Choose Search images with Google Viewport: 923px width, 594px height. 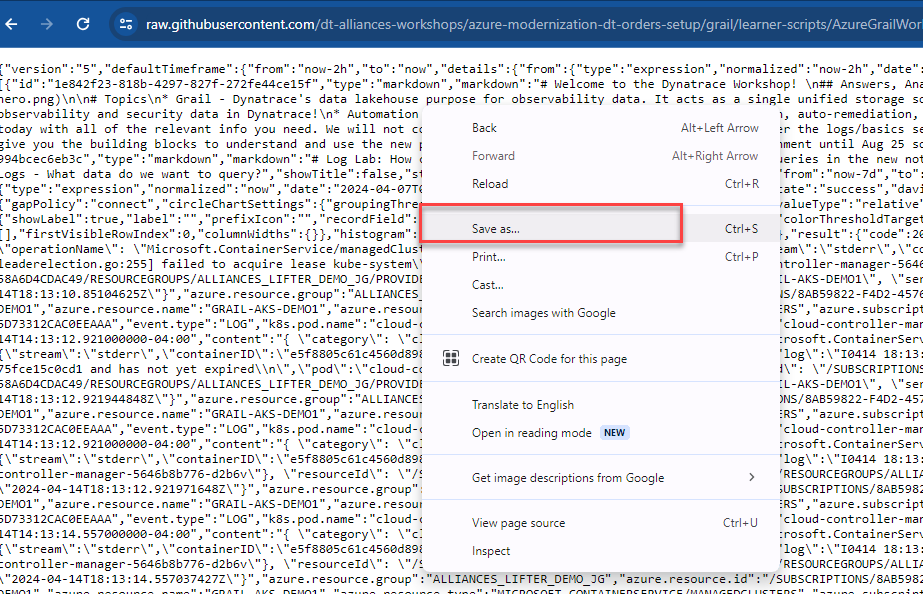click(x=544, y=313)
